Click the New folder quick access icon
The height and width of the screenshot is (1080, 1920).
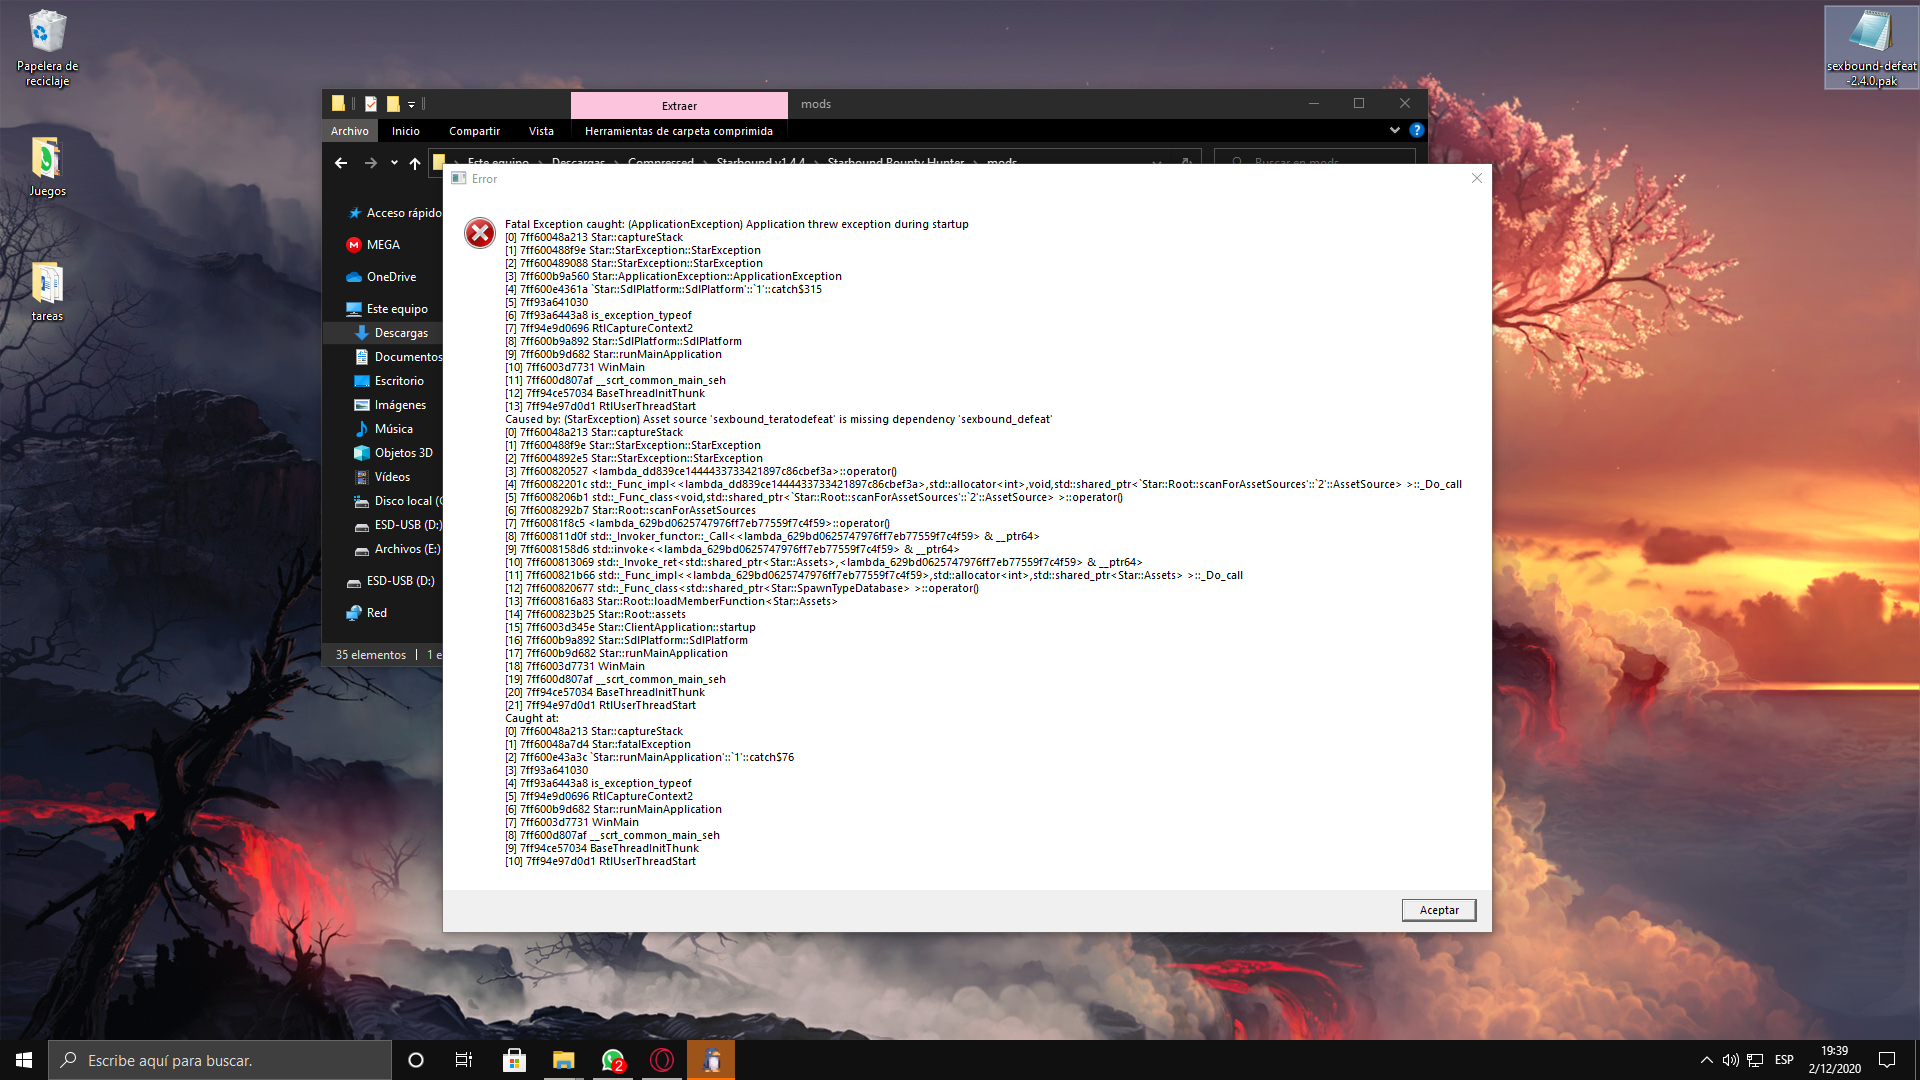tap(393, 104)
